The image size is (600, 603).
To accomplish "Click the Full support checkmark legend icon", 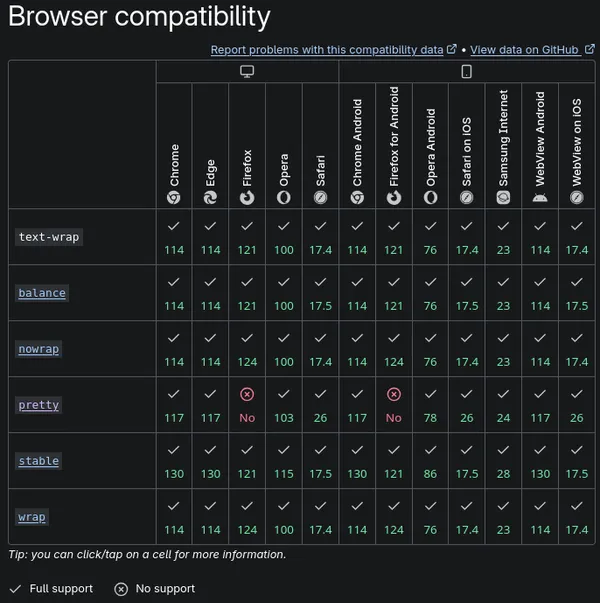I will point(15,589).
